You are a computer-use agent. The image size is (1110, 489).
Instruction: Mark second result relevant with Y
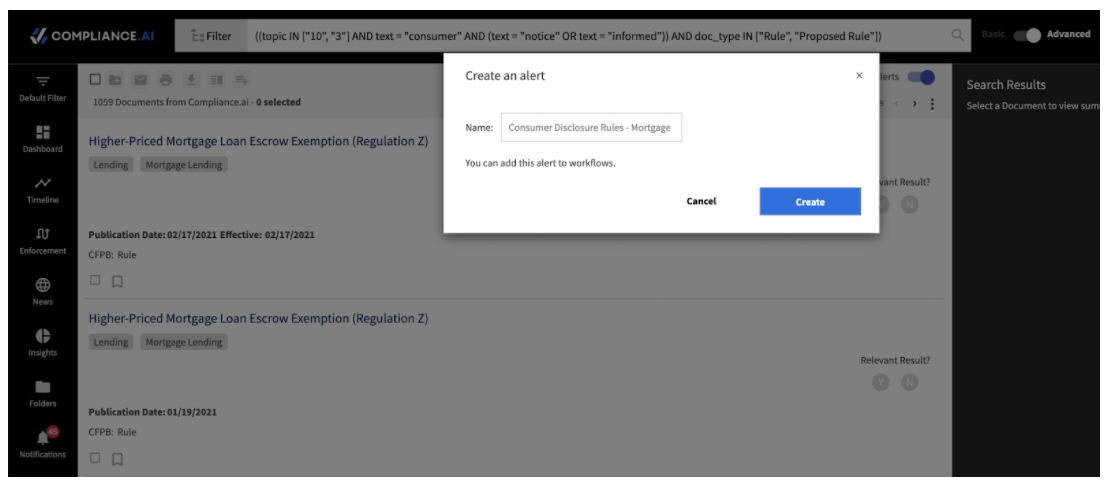coord(881,382)
